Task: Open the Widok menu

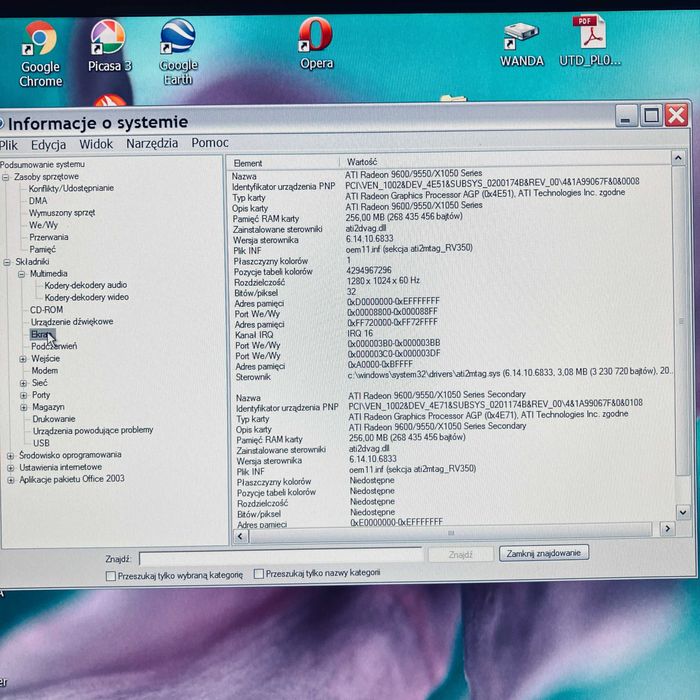Action: pos(96,144)
